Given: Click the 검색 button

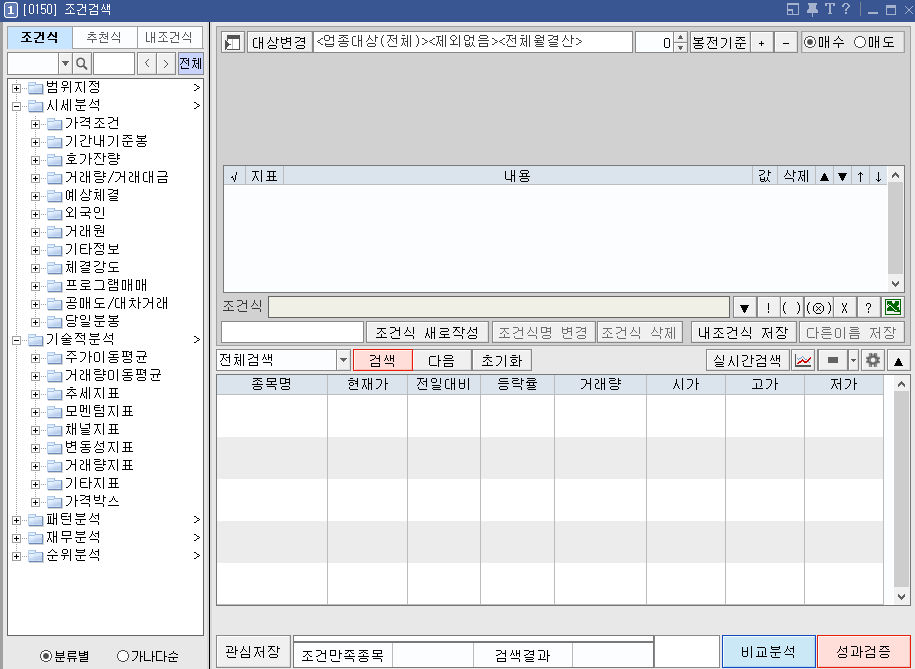Looking at the screenshot, I should point(383,362).
